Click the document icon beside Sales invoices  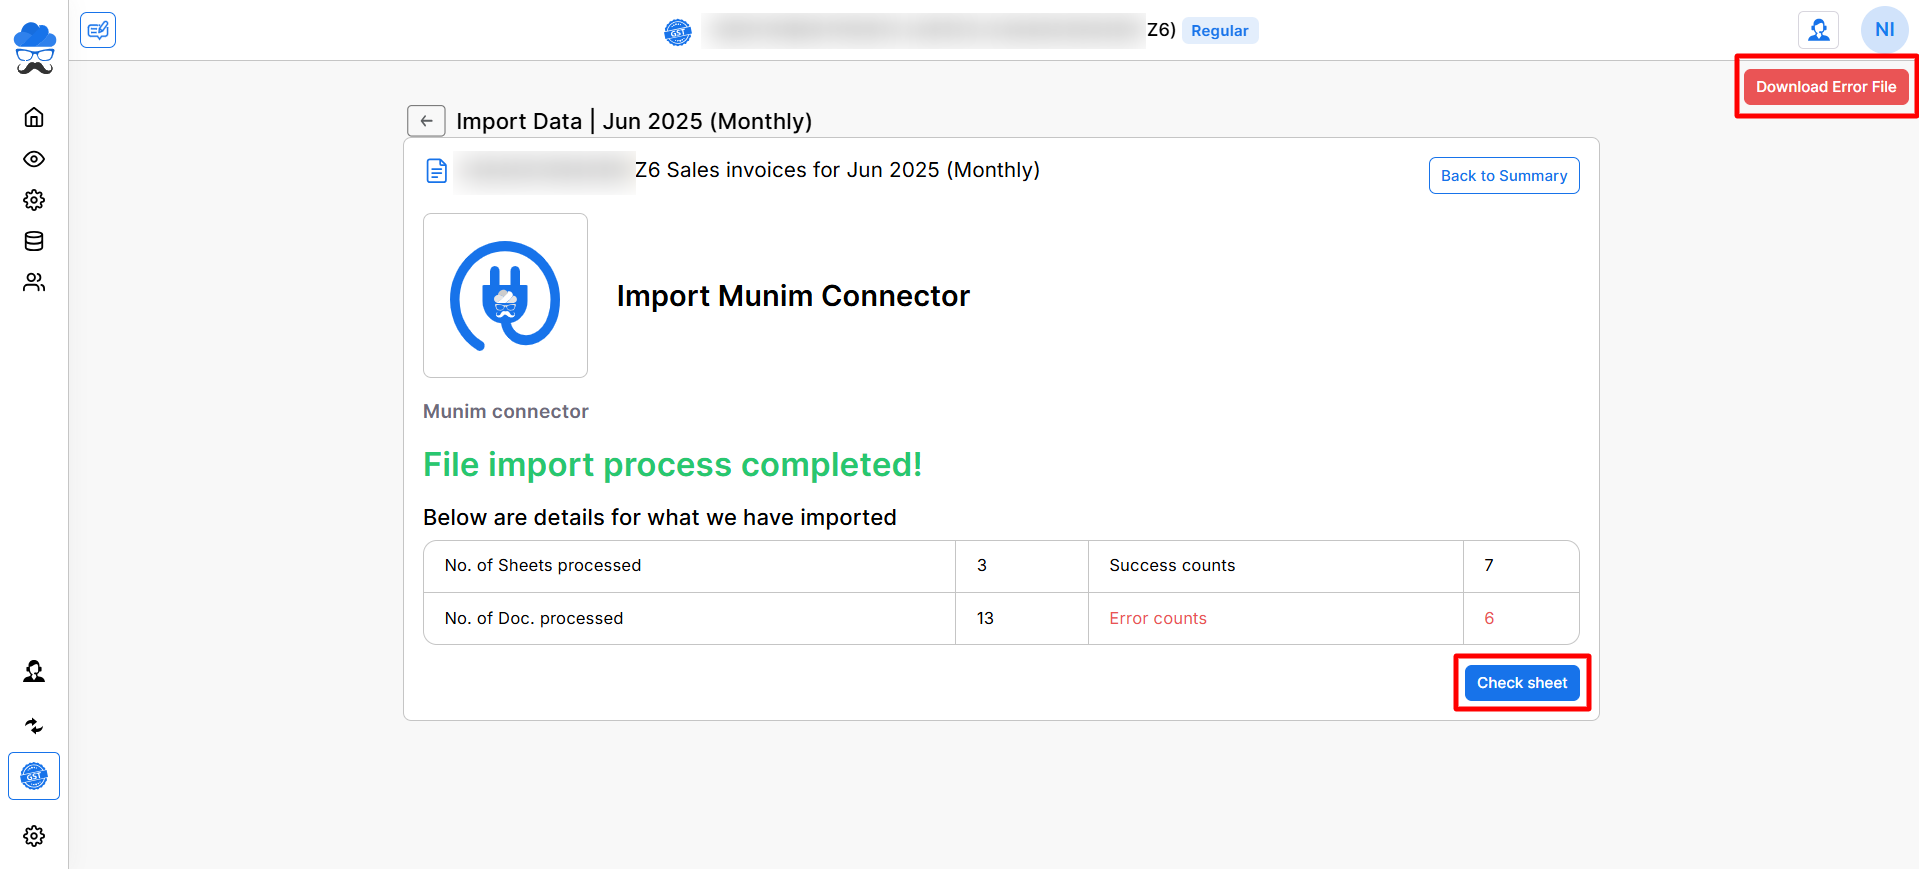(x=437, y=171)
